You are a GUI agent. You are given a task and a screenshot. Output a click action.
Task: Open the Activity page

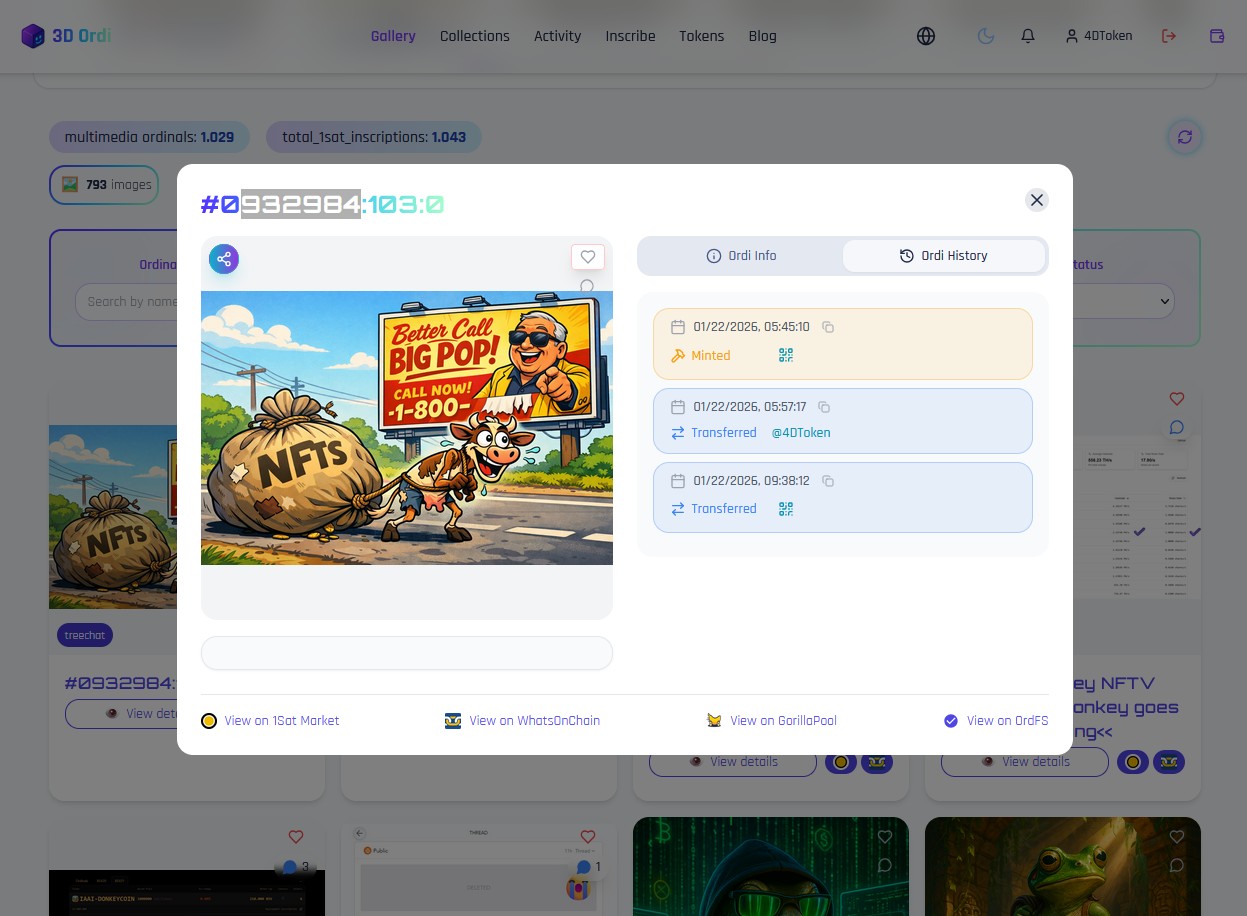(x=557, y=36)
